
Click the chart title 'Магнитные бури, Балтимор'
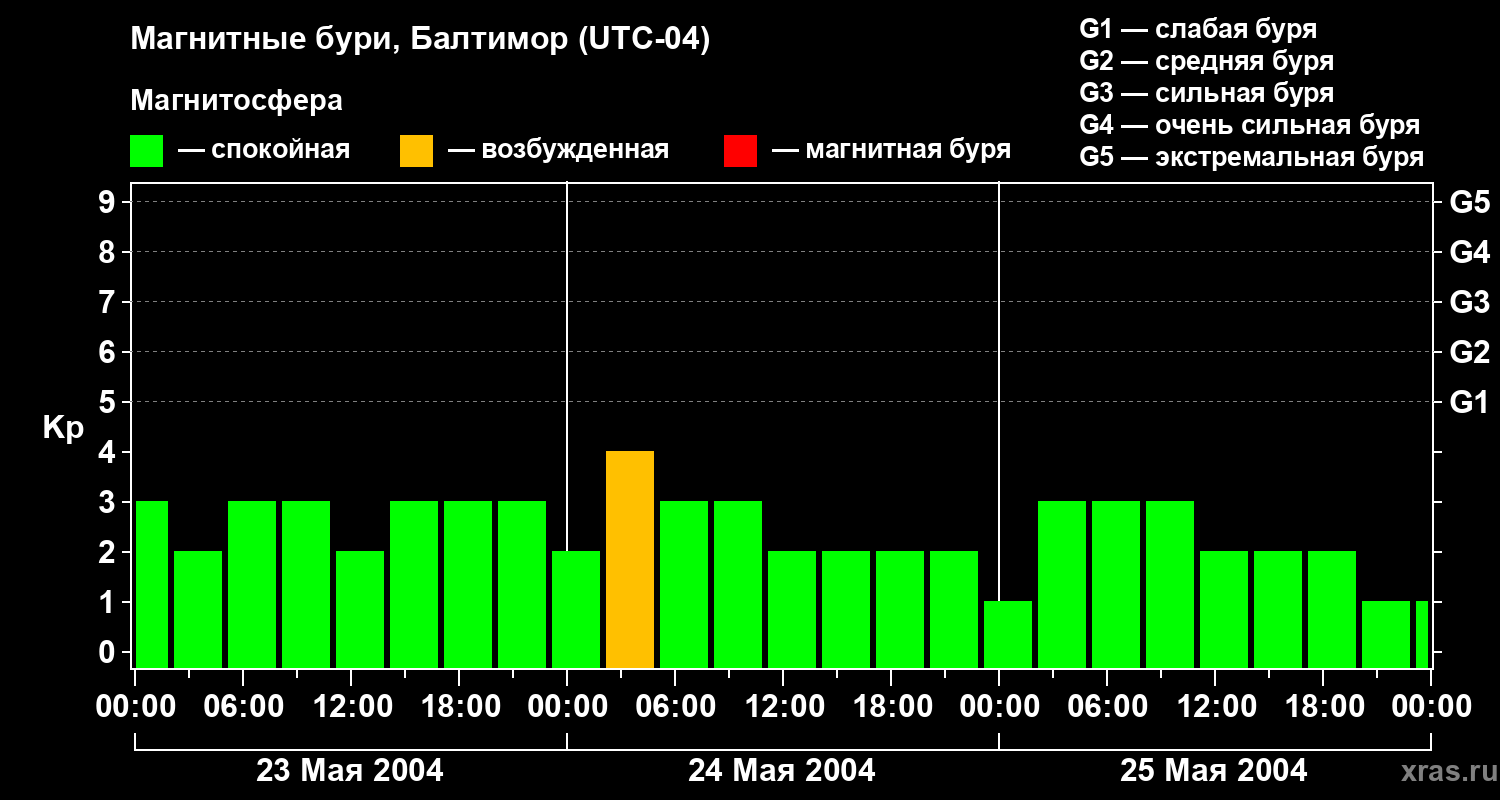[x=420, y=40]
